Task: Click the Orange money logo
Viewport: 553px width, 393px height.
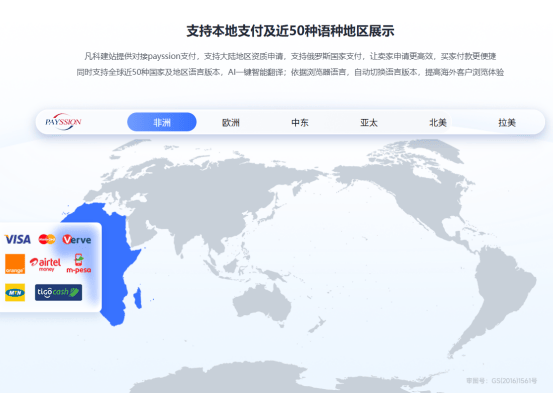Action: click(15, 264)
